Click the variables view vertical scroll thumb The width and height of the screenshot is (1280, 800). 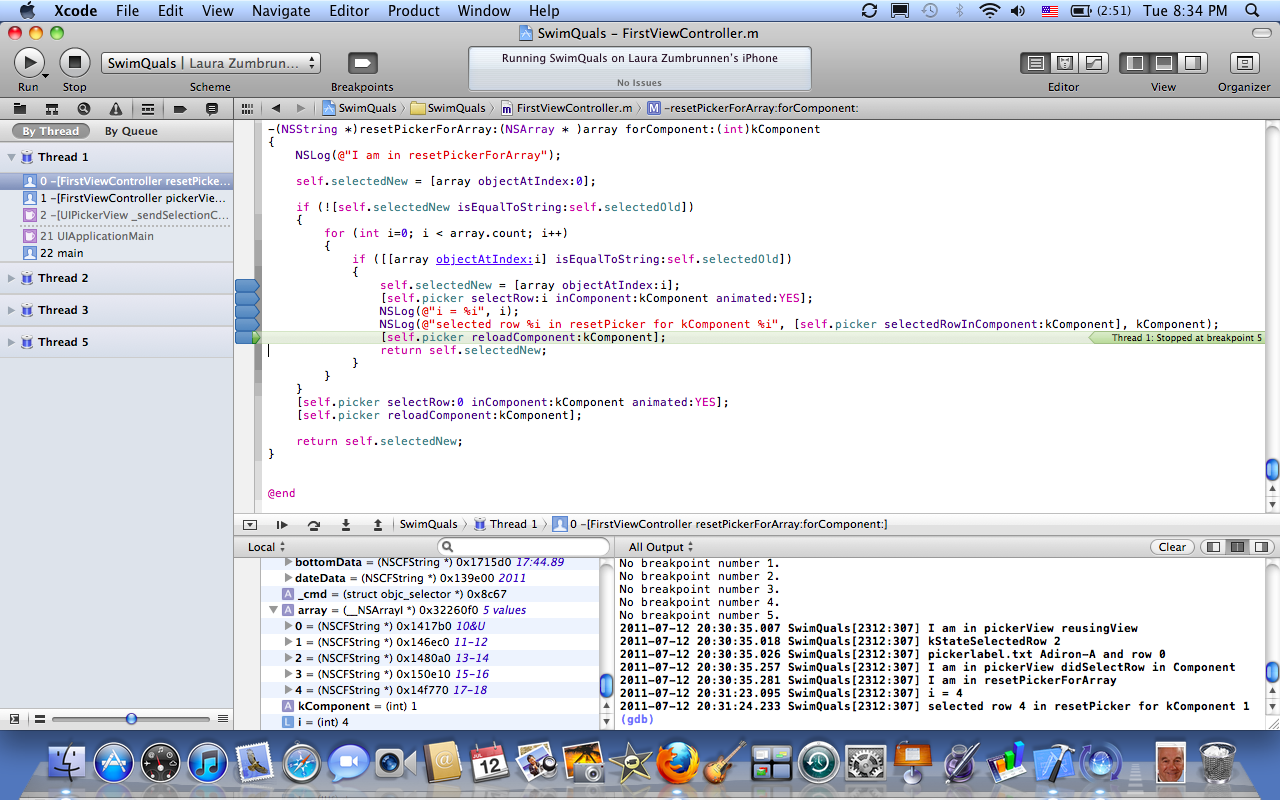pyautogui.click(x=606, y=685)
